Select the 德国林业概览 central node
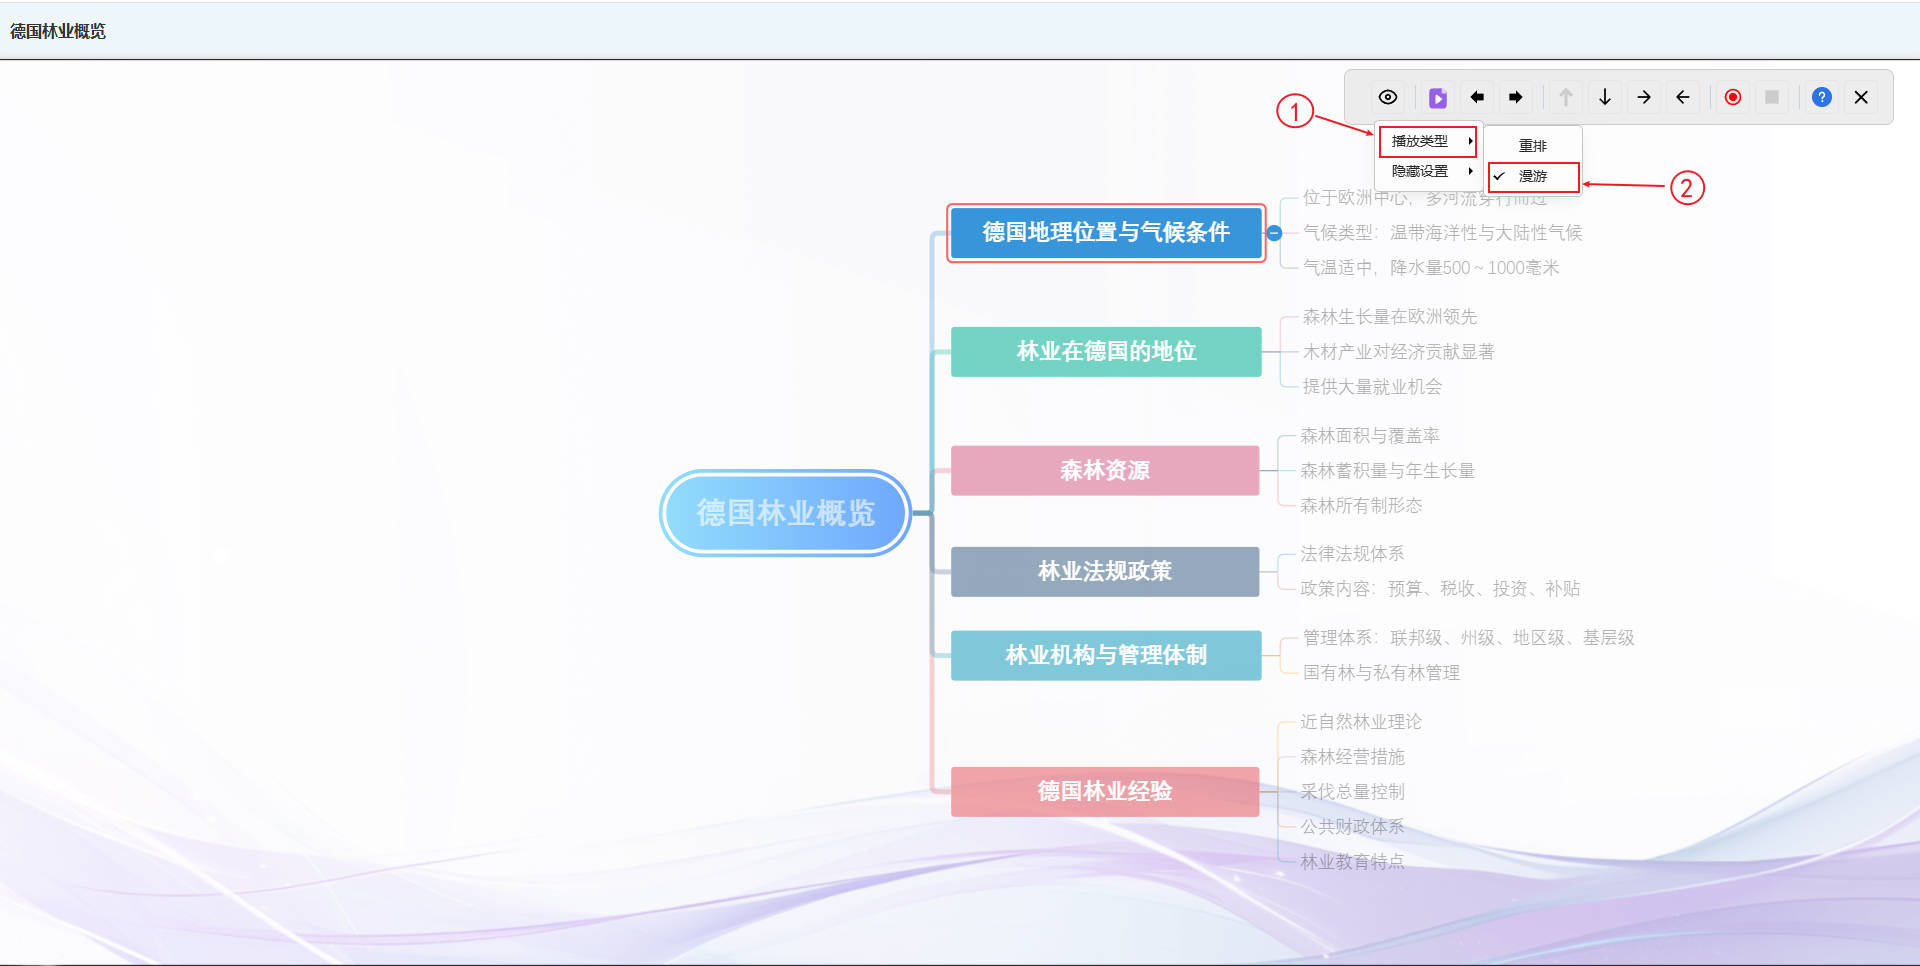This screenshot has width=1920, height=966. (785, 513)
